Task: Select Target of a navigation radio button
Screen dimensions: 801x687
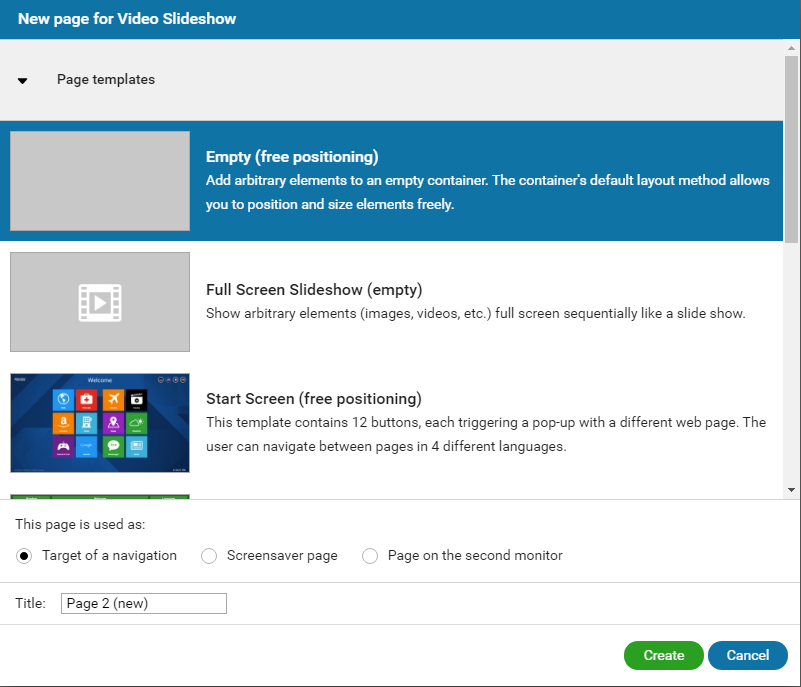Action: click(25, 556)
